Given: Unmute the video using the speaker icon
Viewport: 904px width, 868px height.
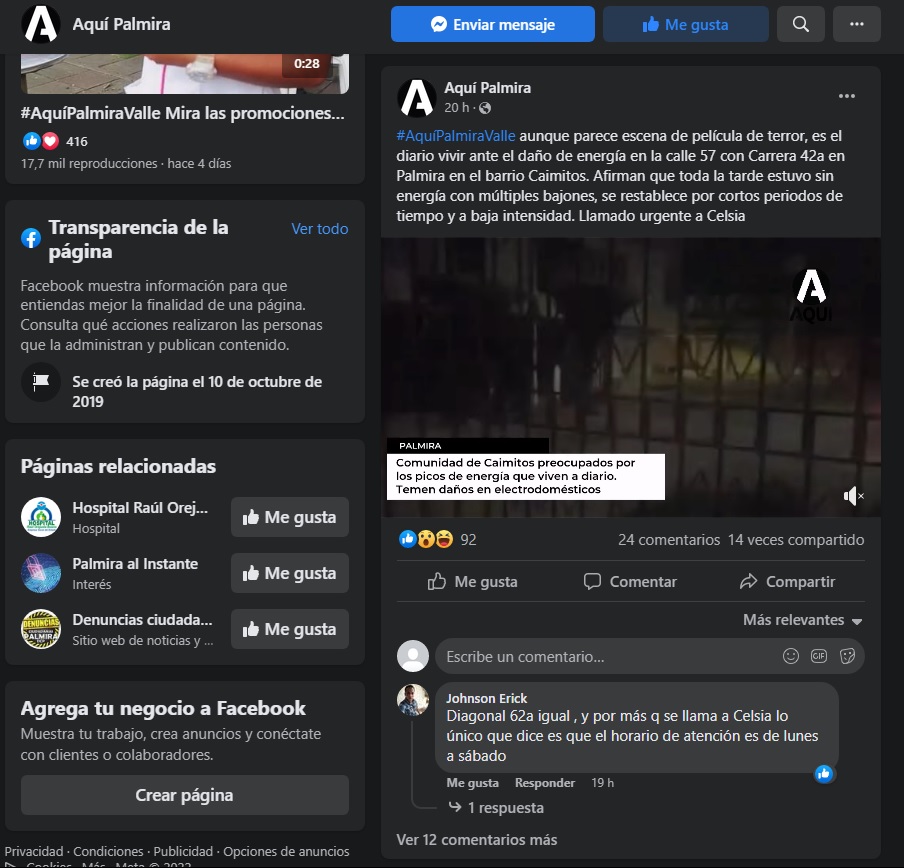Looking at the screenshot, I should click(x=853, y=496).
